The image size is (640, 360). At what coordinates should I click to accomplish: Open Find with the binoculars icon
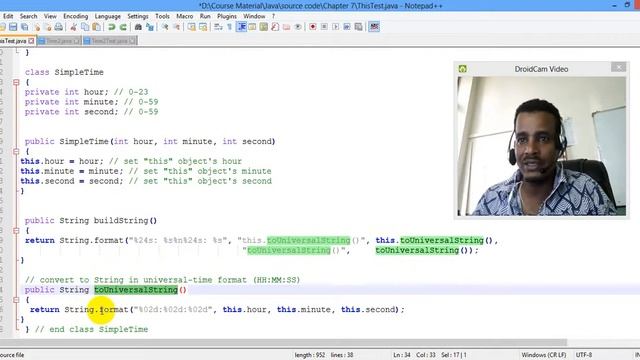click(x=138, y=27)
